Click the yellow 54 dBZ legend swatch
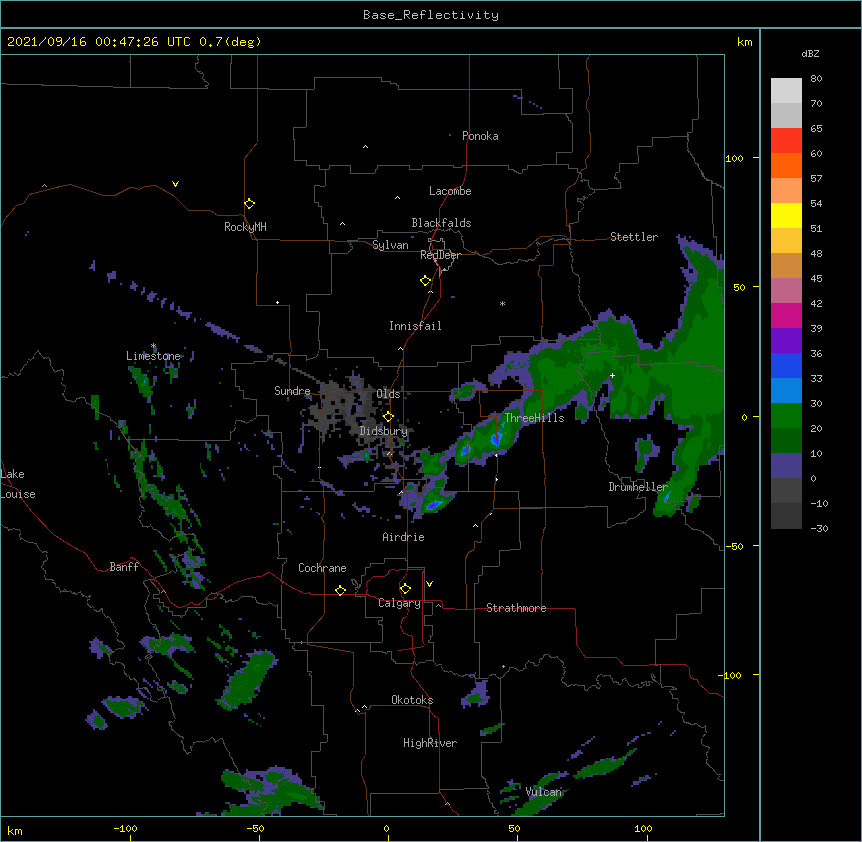 (786, 215)
